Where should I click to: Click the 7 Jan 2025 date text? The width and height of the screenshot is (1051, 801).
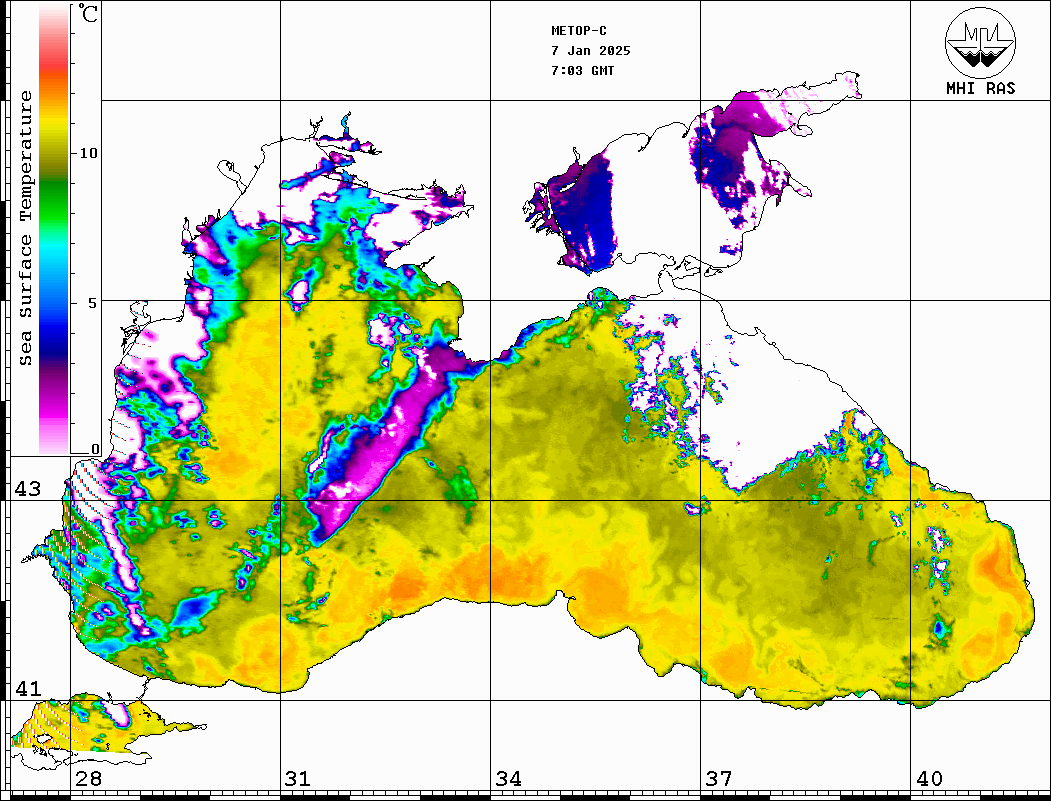(590, 51)
